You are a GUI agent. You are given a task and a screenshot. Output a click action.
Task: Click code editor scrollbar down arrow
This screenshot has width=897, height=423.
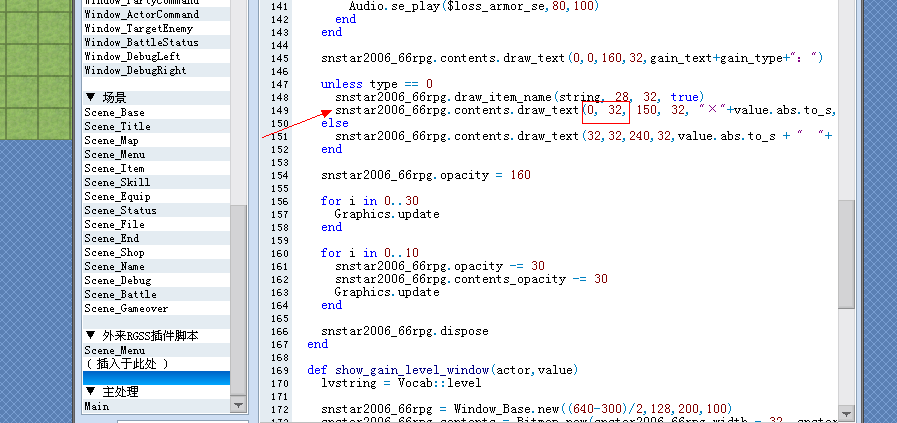pyautogui.click(x=847, y=413)
